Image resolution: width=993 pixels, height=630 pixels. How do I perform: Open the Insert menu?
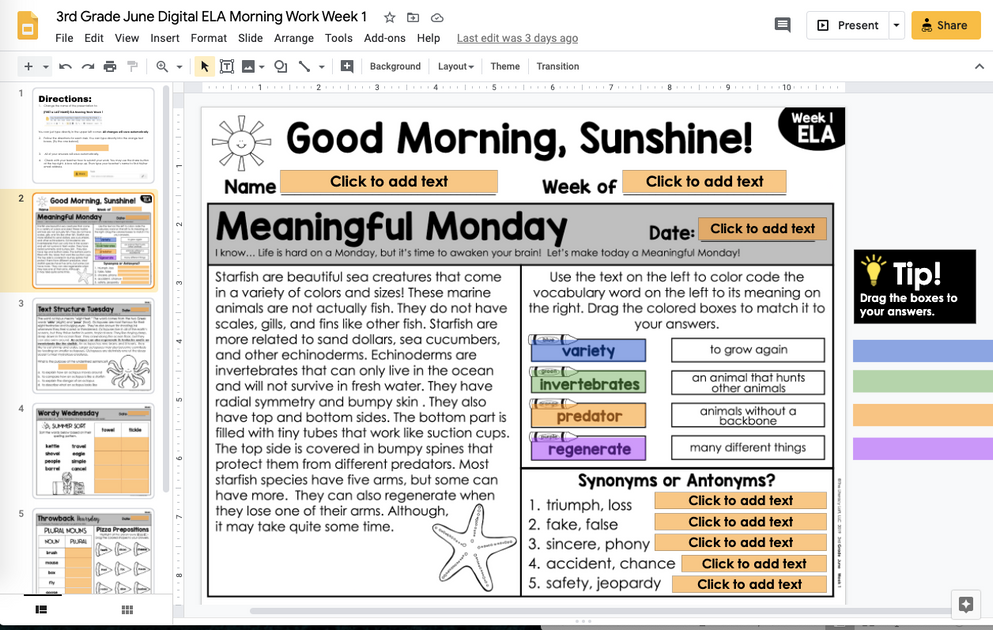tap(164, 38)
